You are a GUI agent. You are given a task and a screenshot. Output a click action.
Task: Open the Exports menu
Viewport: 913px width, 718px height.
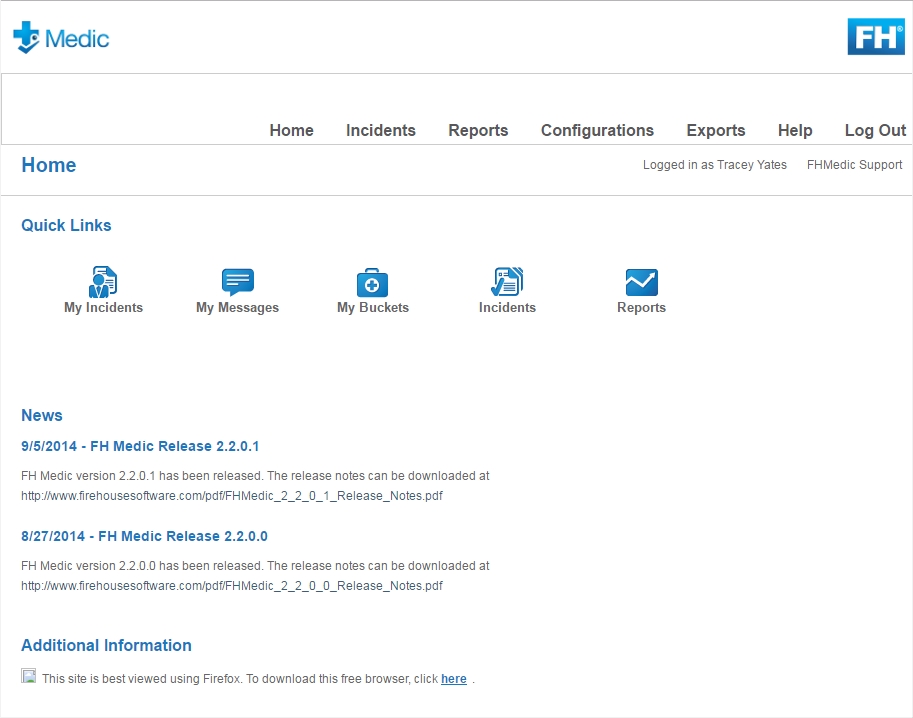click(716, 130)
